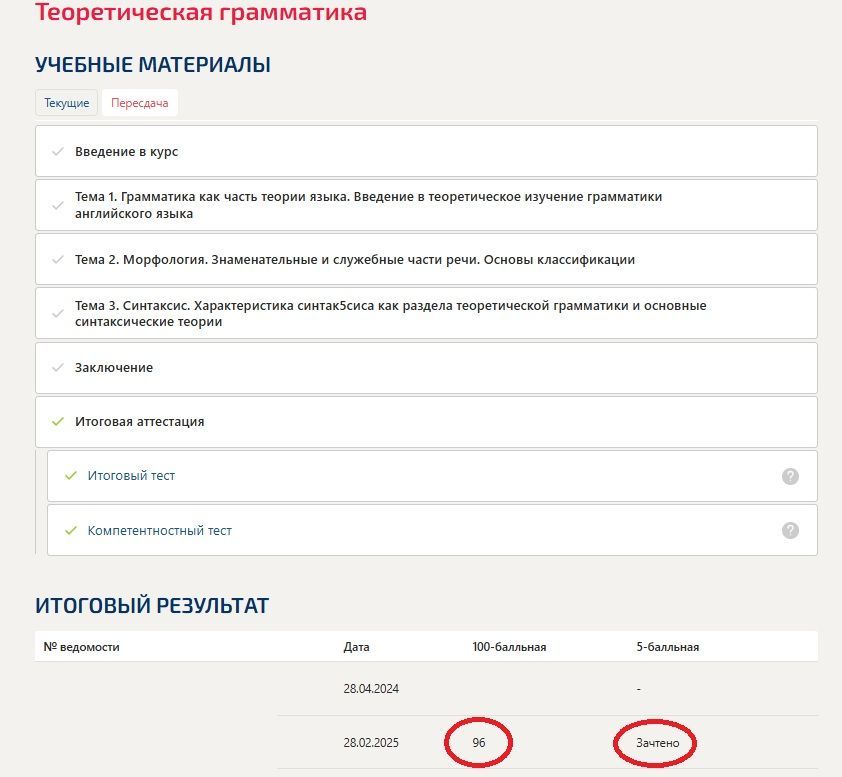The image size is (842, 777).
Task: Expand the Заключение section
Action: 426,368
